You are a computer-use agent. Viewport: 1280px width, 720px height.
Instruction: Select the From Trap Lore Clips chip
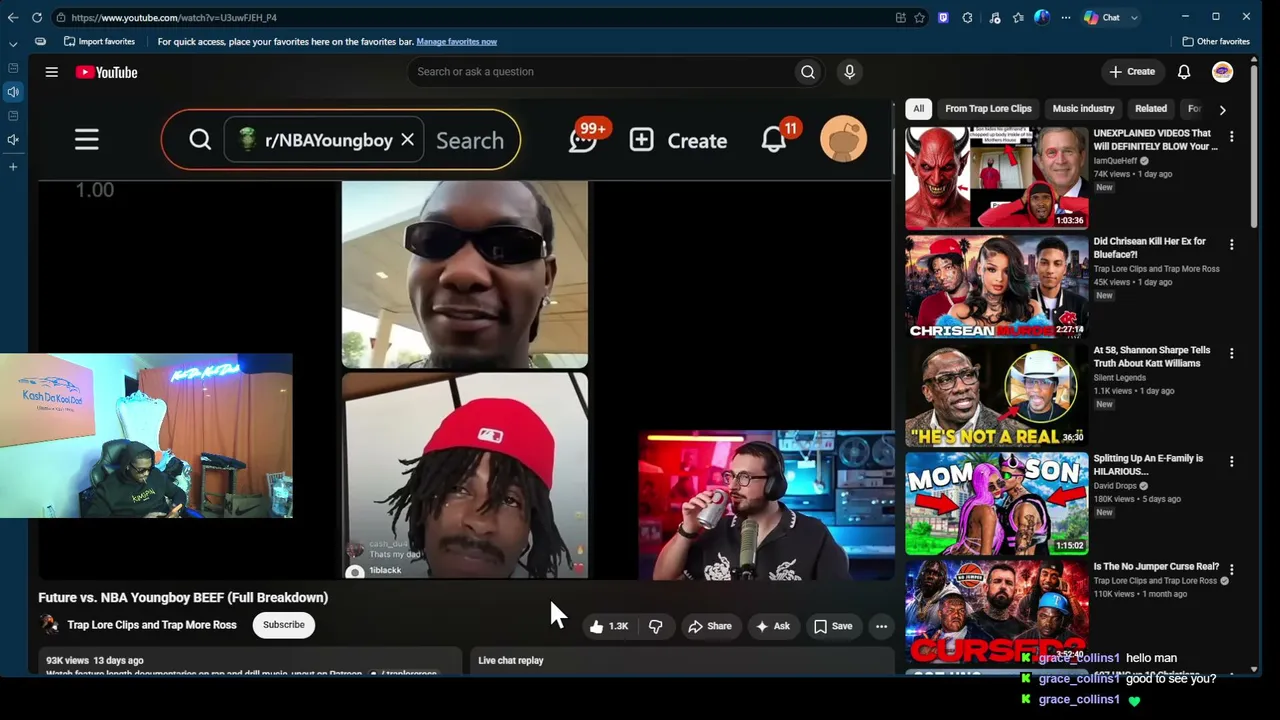[x=988, y=108]
